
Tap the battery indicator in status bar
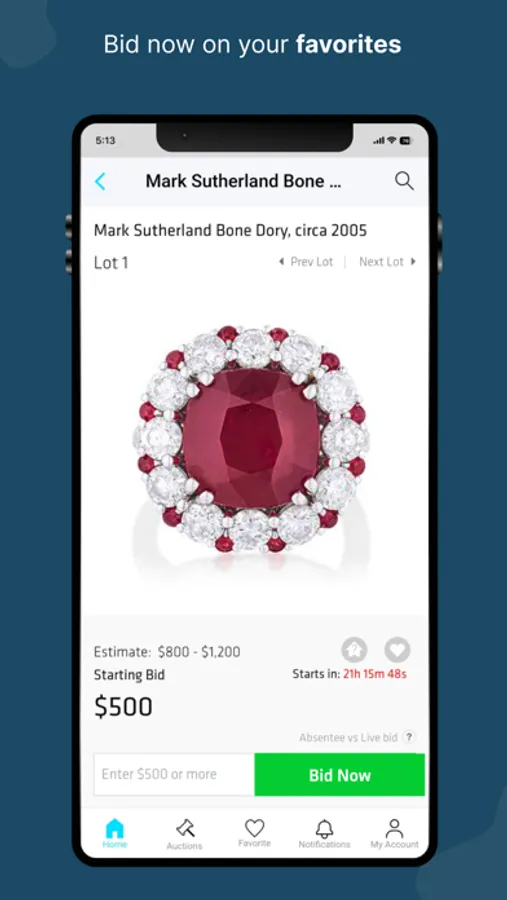pos(406,140)
